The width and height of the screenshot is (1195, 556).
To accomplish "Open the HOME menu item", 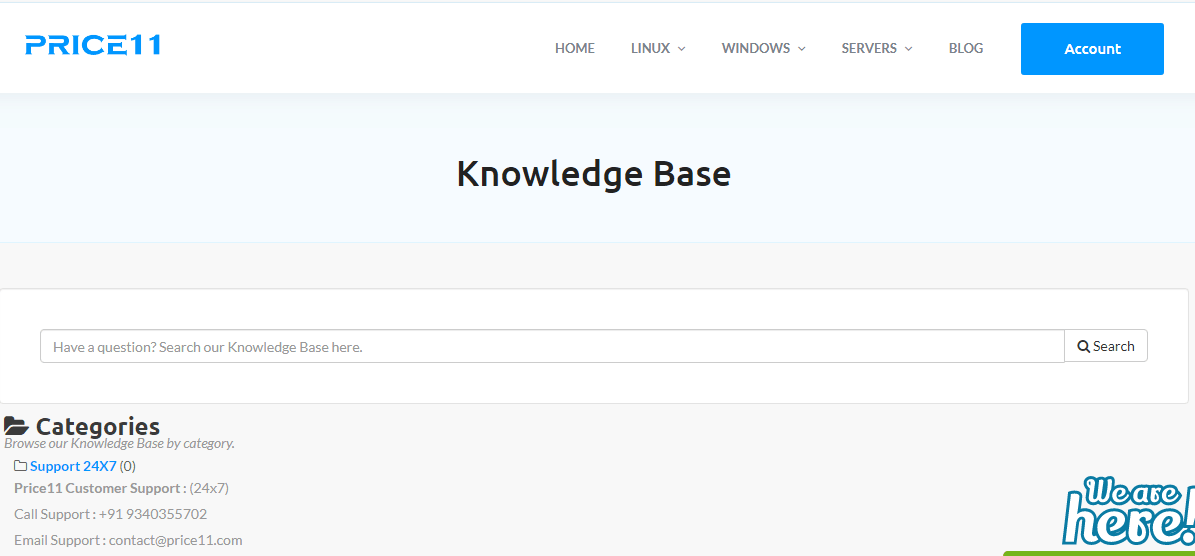I will click(575, 48).
